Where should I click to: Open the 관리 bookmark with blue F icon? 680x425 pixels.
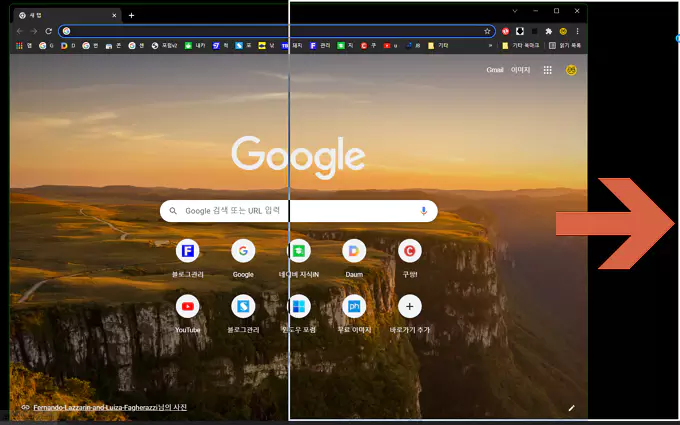(x=320, y=46)
